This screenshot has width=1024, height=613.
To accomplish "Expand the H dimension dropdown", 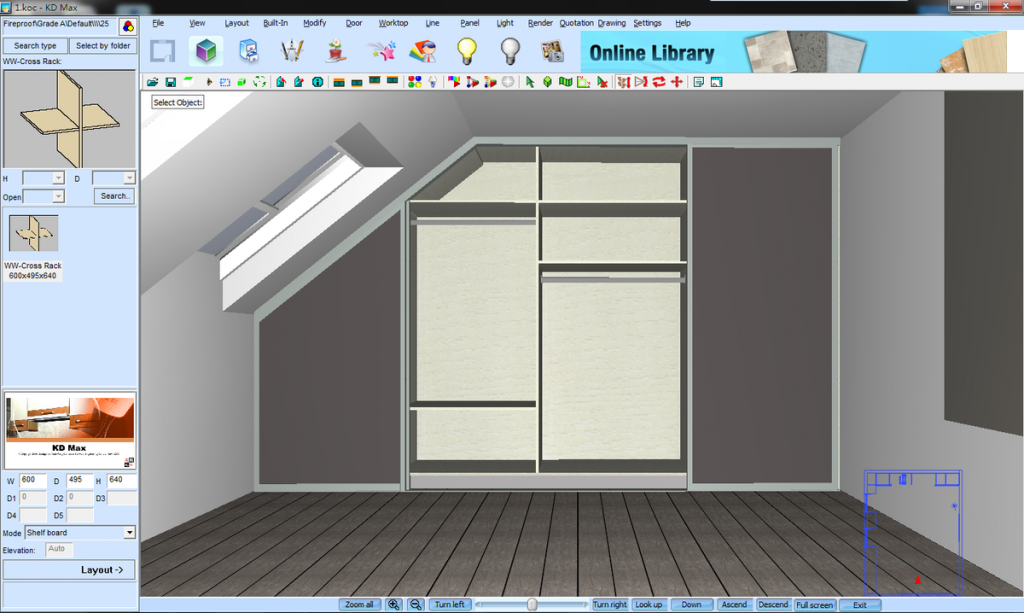I will coord(58,178).
